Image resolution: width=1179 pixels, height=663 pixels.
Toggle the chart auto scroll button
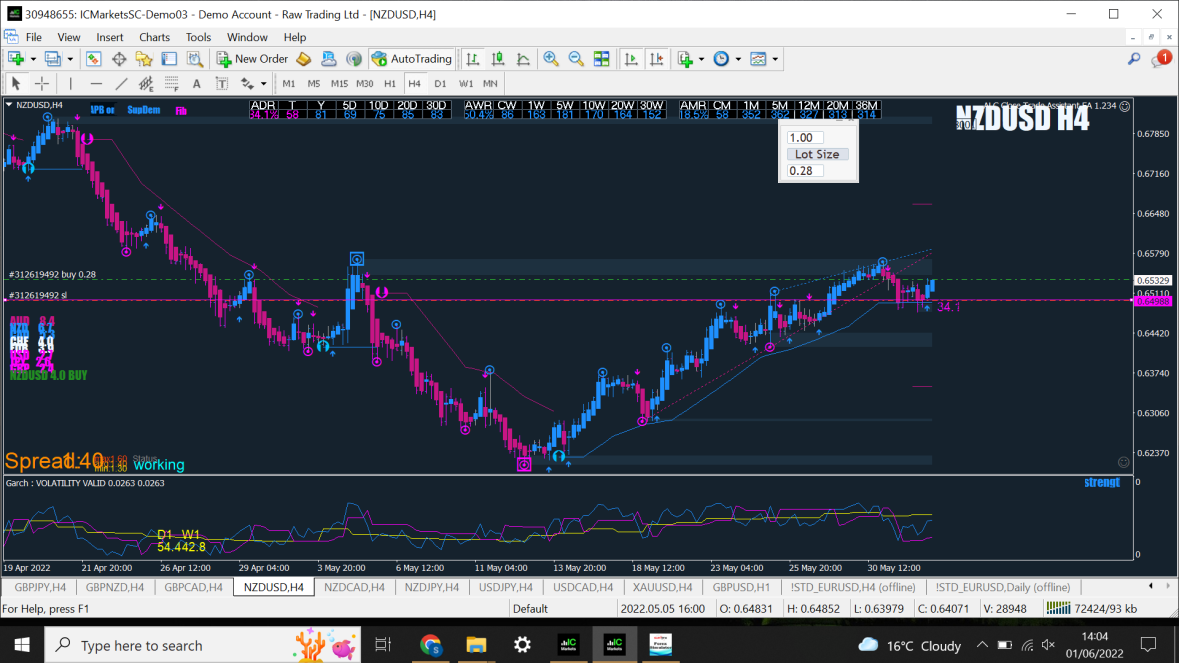tap(631, 59)
